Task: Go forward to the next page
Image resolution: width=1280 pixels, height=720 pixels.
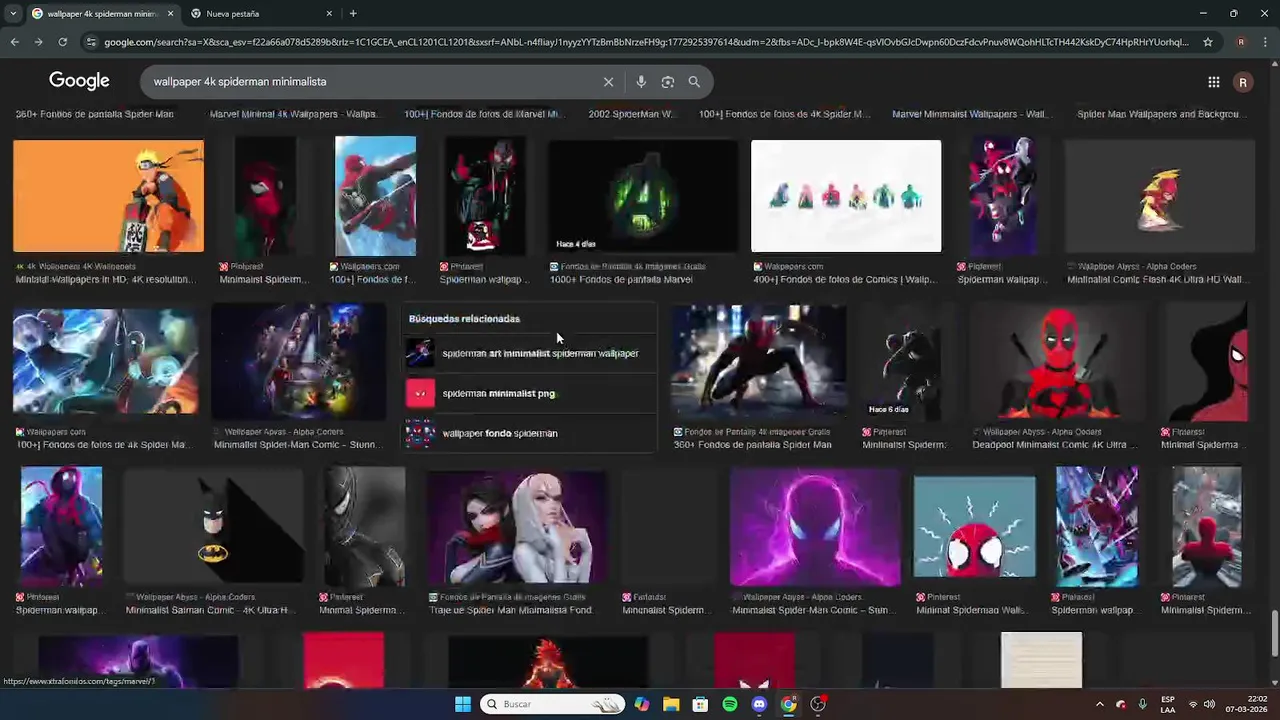Action: (x=38, y=42)
